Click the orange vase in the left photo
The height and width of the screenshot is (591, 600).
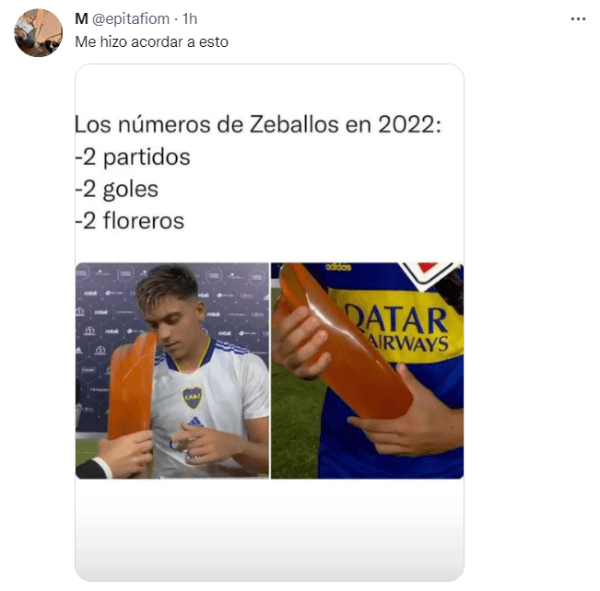132,387
